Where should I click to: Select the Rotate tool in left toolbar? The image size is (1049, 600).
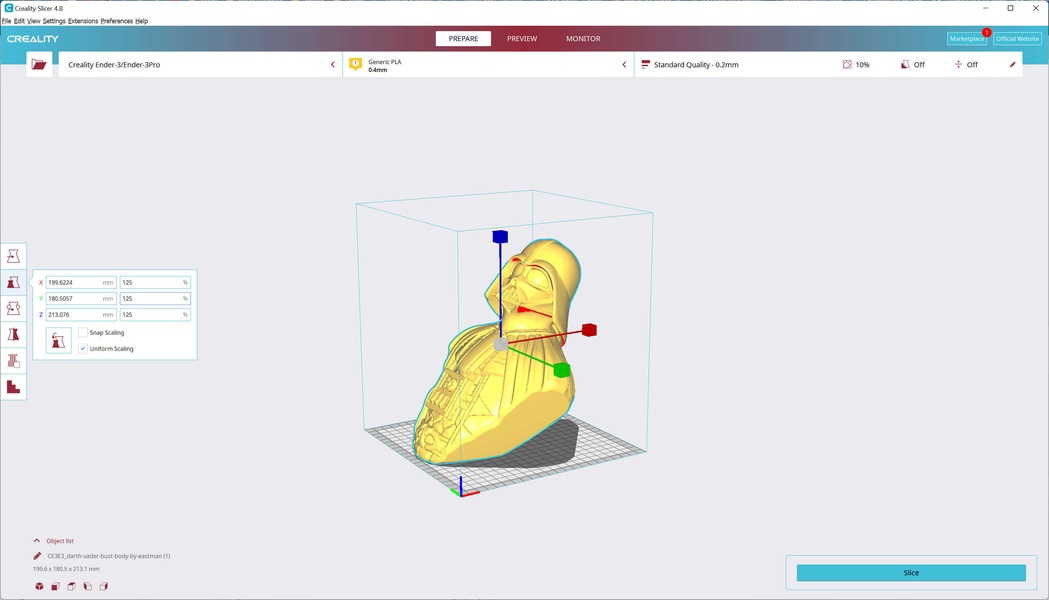[x=13, y=309]
